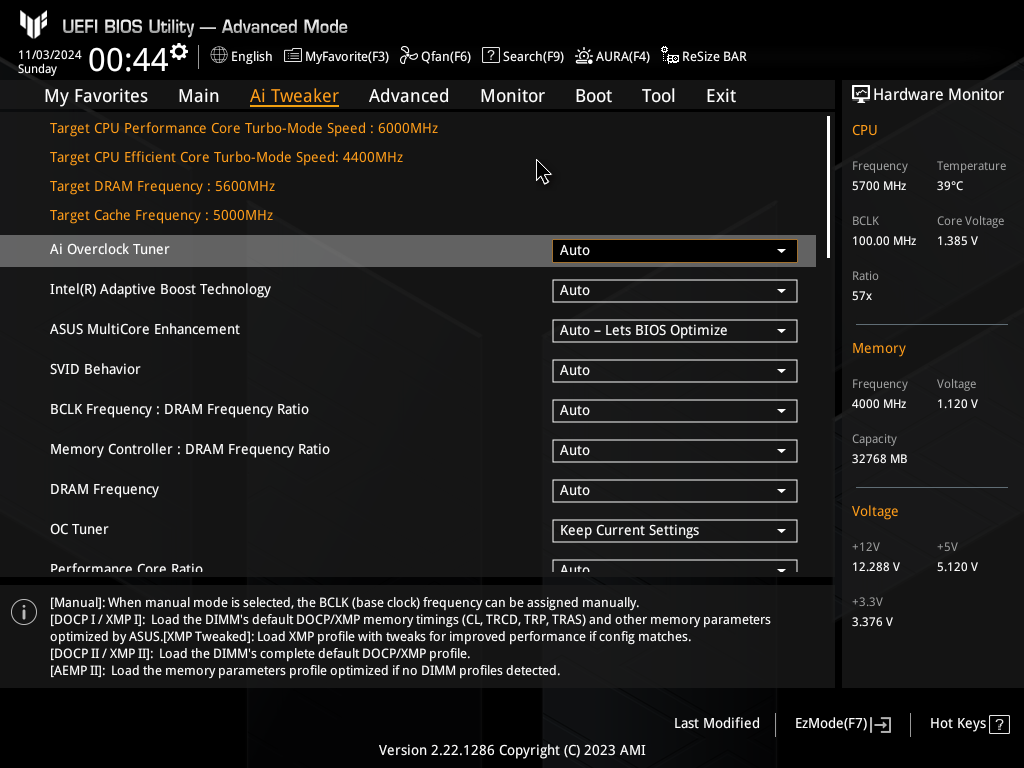
Task: Click BIOS version copyright text
Action: (x=512, y=750)
